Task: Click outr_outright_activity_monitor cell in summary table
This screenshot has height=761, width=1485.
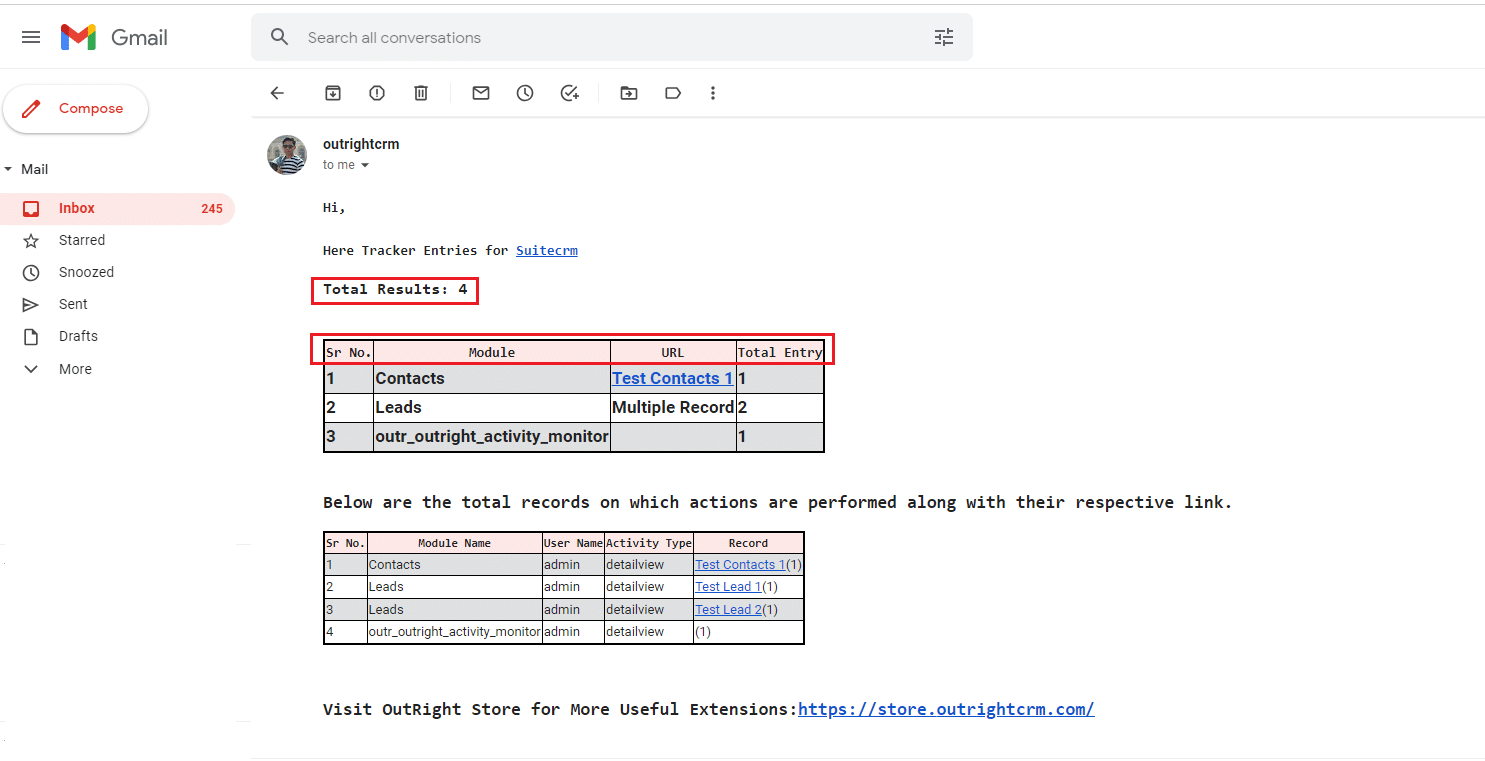Action: 492,436
